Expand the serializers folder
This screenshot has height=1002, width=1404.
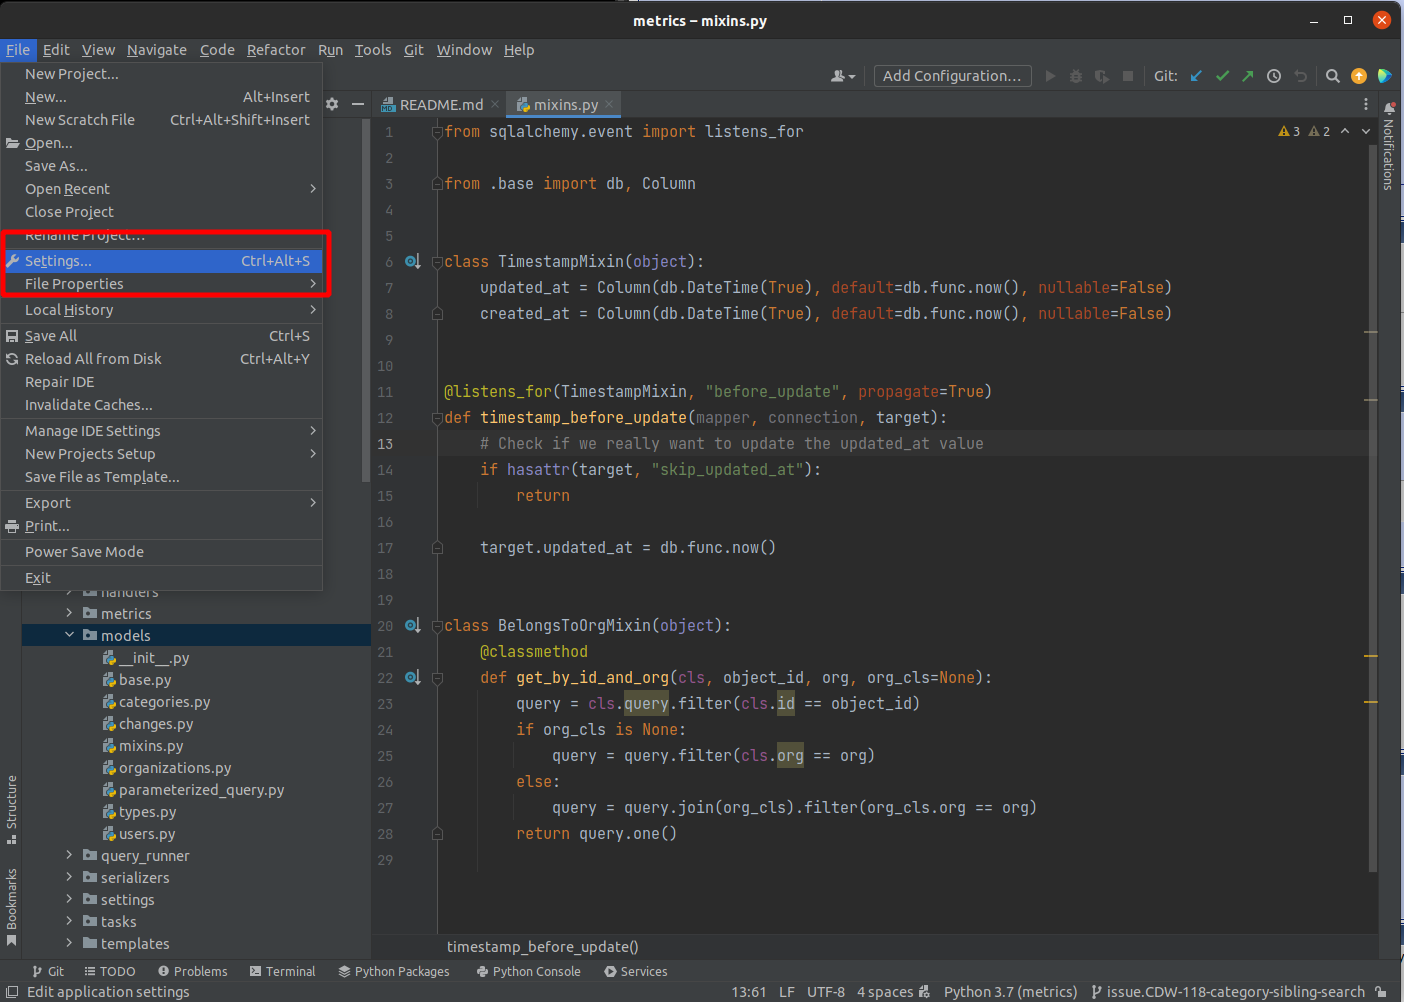click(x=69, y=877)
